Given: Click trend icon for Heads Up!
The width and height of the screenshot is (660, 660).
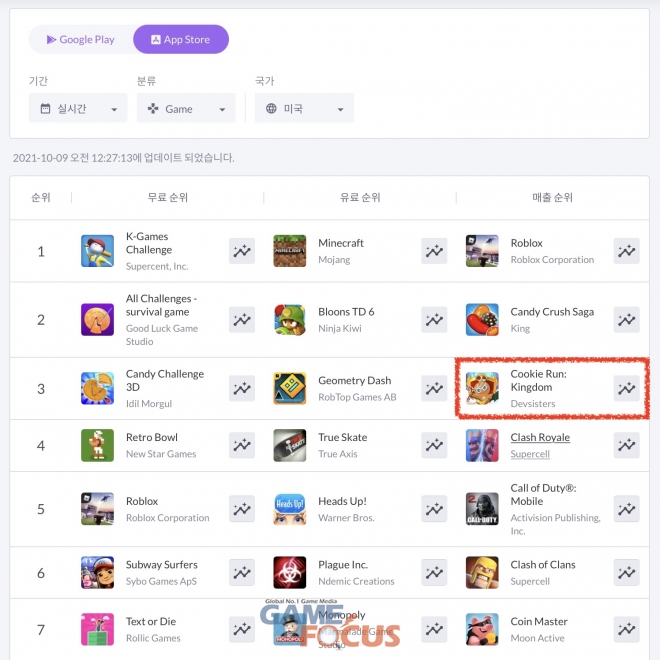Looking at the screenshot, I should pyautogui.click(x=434, y=509).
